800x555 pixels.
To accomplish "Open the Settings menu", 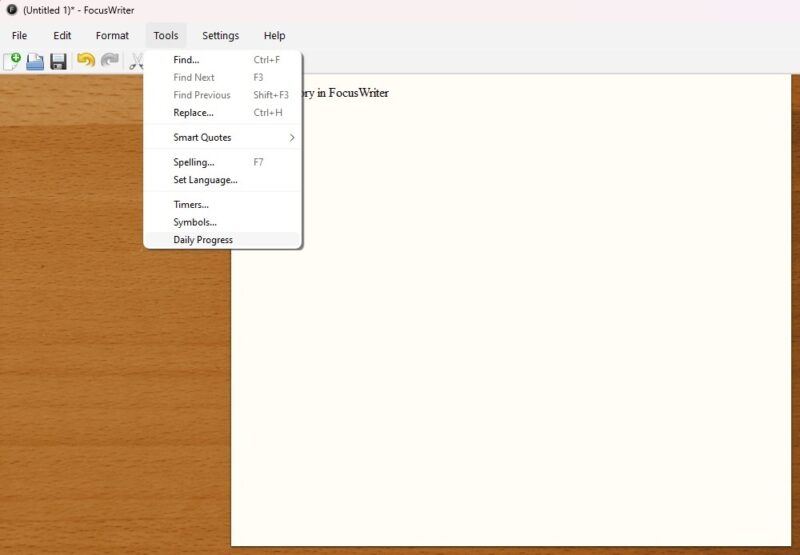I will pos(220,36).
